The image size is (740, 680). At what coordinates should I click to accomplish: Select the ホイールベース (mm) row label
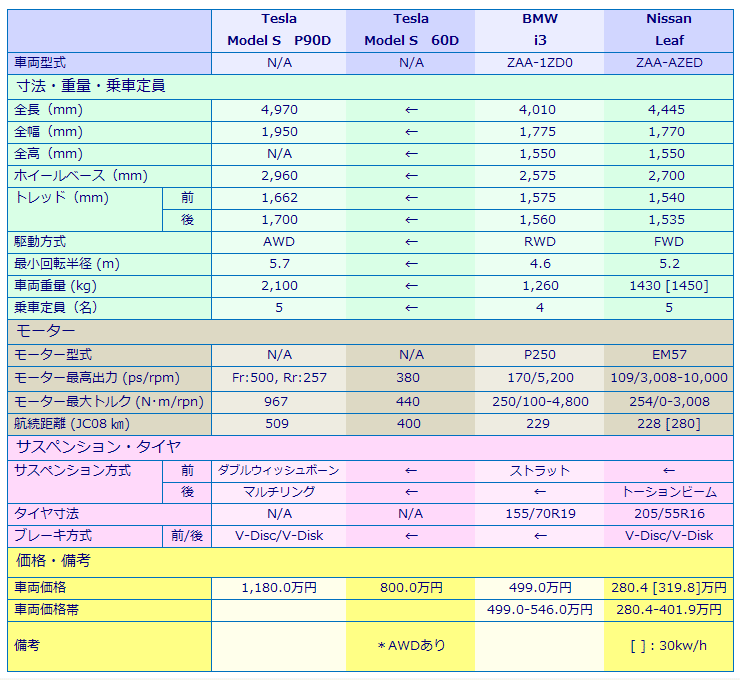(x=109, y=176)
